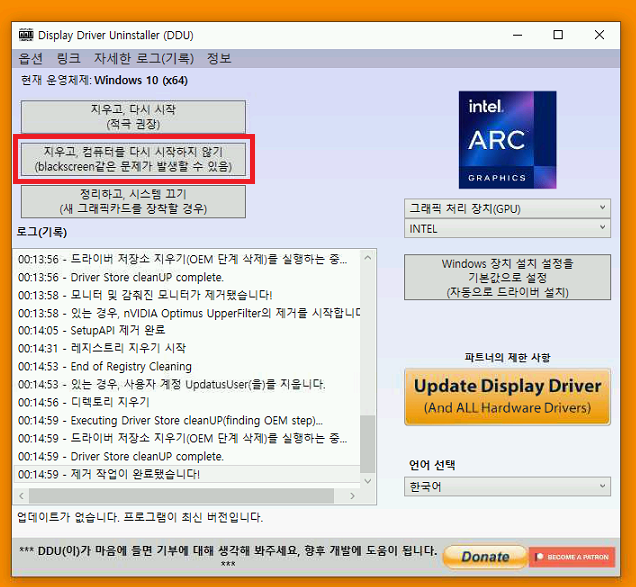Click the vertical scrollbar thumb in log
This screenshot has height=587, width=636.
(368, 444)
